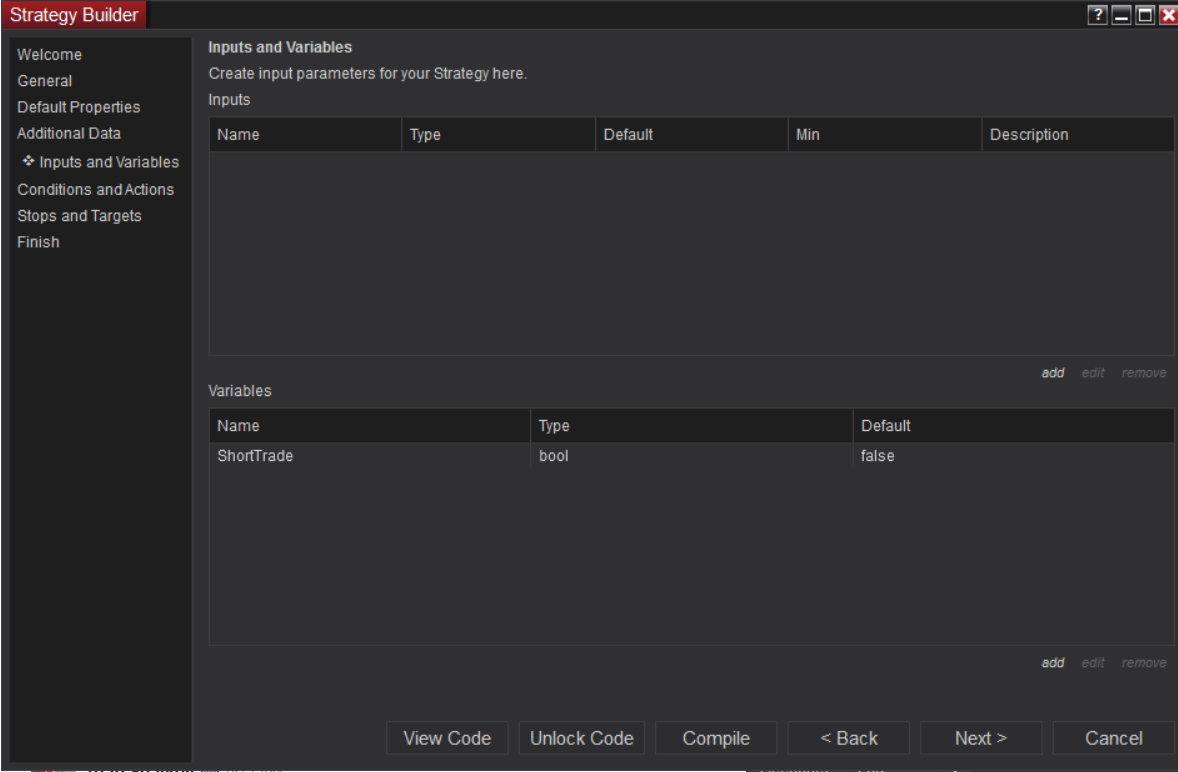Open Default Properties in the sidebar
Viewport: 1178px width, 772px height.
pos(79,107)
